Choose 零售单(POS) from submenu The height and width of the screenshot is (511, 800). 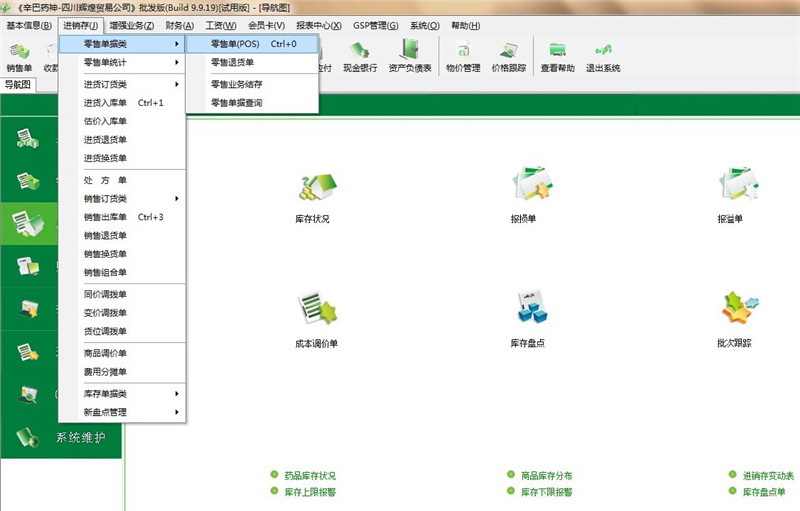[x=252, y=44]
